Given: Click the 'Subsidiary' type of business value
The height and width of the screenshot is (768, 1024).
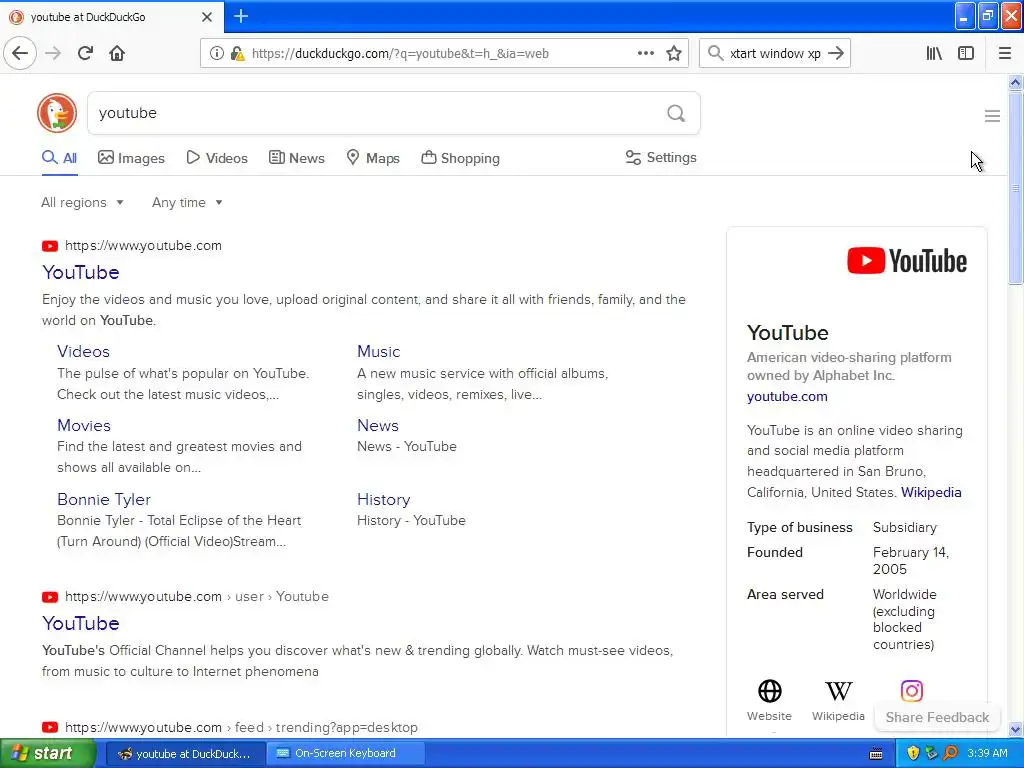Looking at the screenshot, I should click(904, 527).
